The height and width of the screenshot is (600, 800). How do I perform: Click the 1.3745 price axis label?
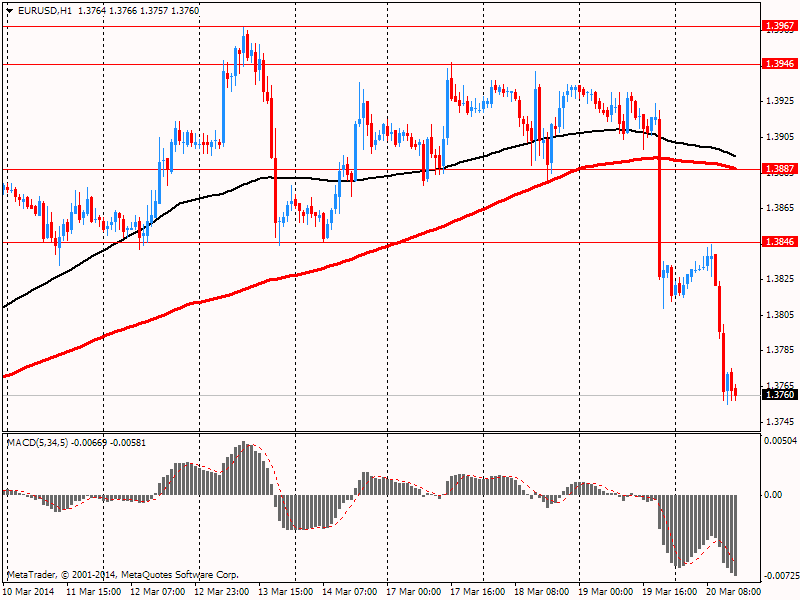(780, 422)
